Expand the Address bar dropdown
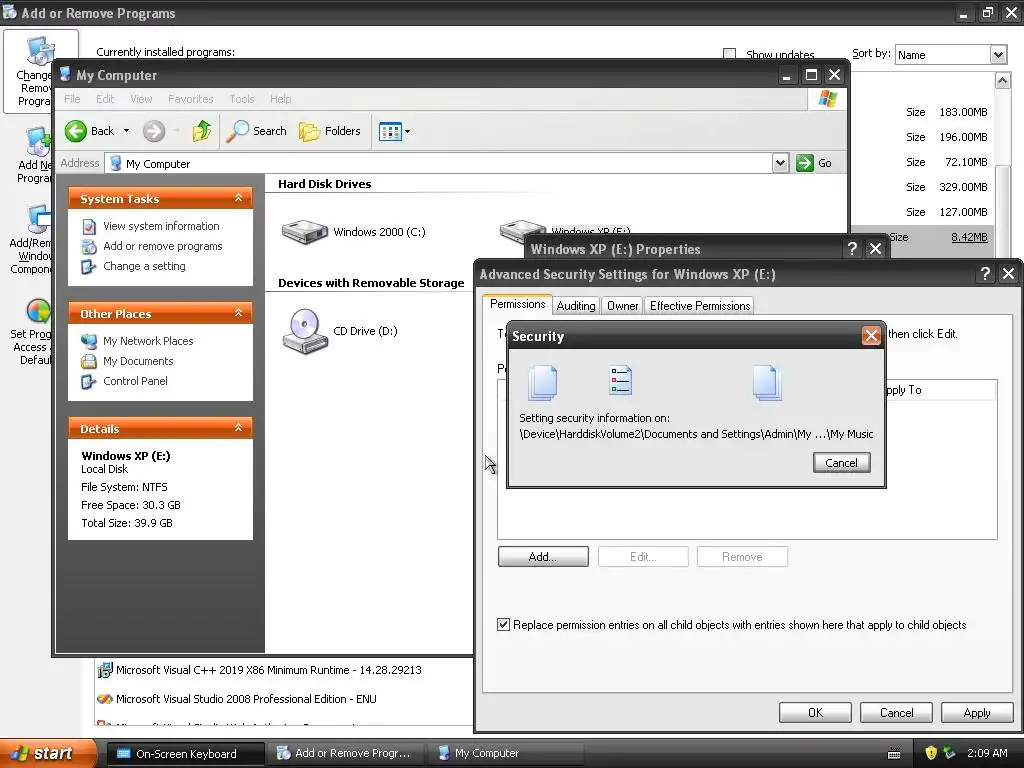 click(x=780, y=163)
